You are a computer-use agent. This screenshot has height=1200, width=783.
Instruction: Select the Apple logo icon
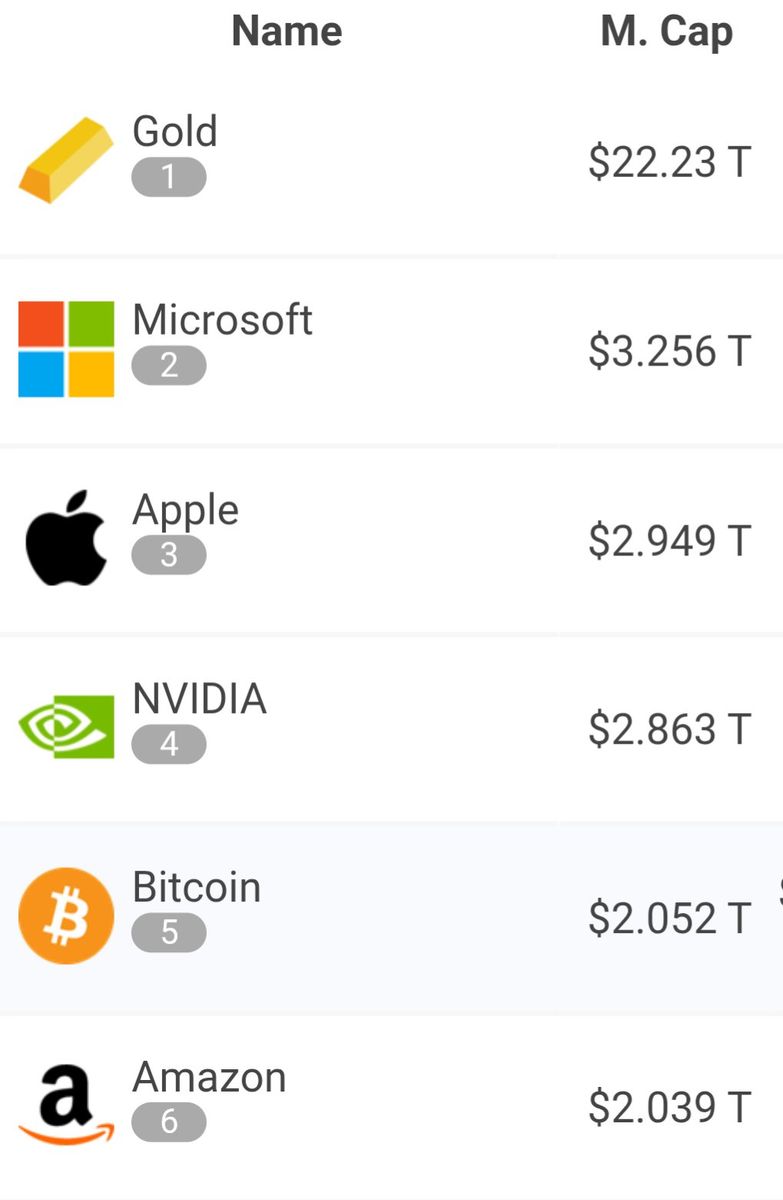click(x=66, y=538)
